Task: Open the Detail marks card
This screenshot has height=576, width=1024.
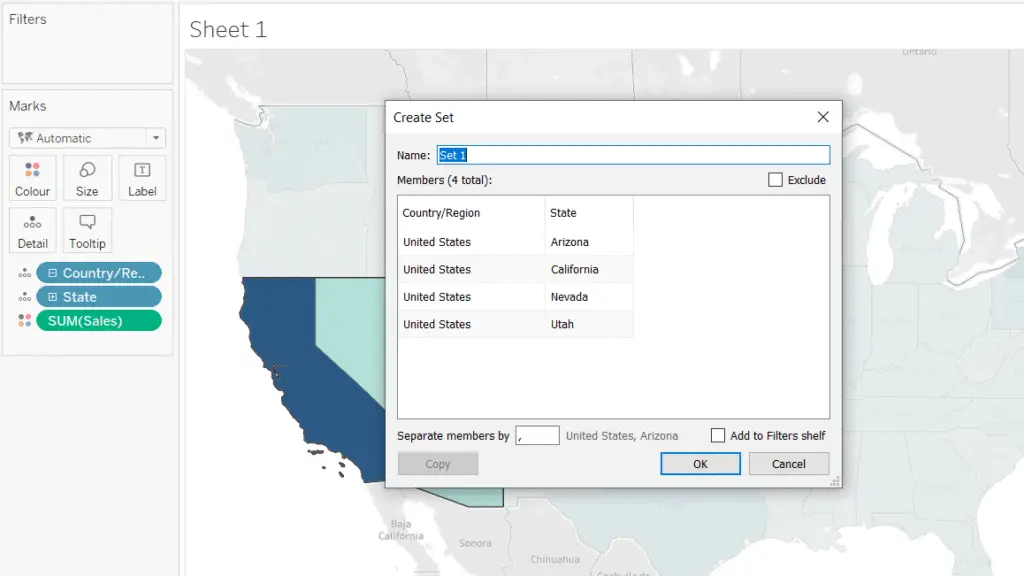Action: [33, 231]
